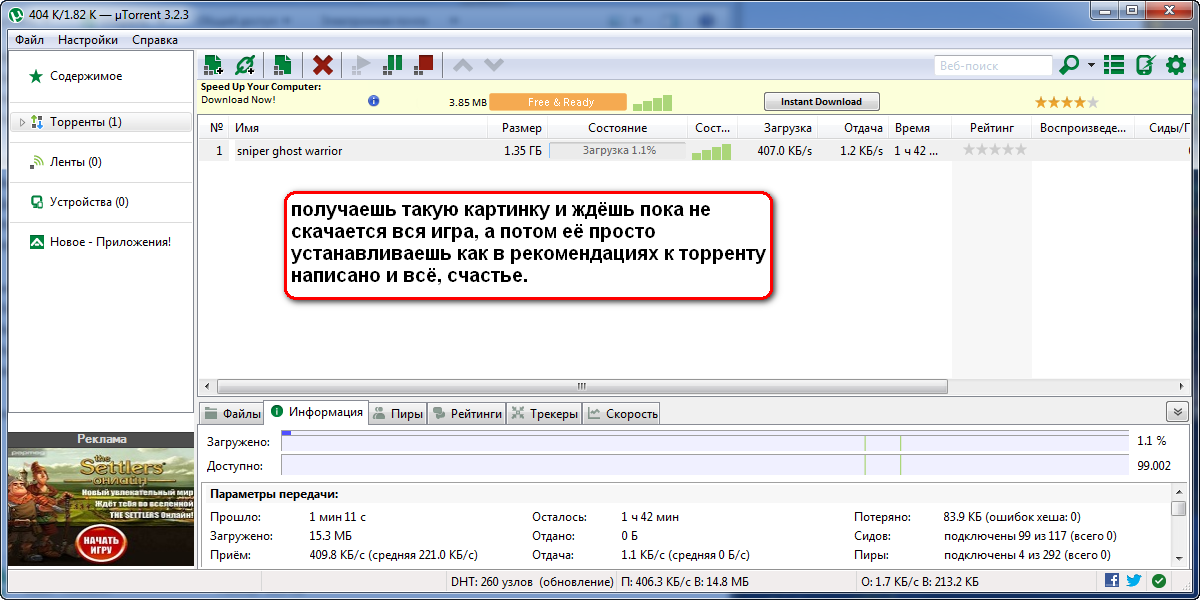The width and height of the screenshot is (1200, 600).
Task: Pause the torrent using toolbar icon
Action: pyautogui.click(x=393, y=65)
